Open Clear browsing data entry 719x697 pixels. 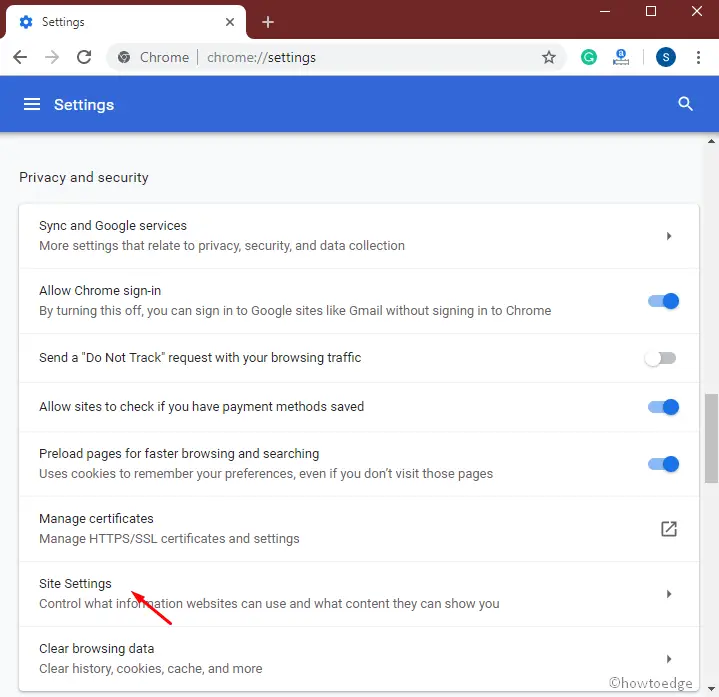tap(359, 659)
